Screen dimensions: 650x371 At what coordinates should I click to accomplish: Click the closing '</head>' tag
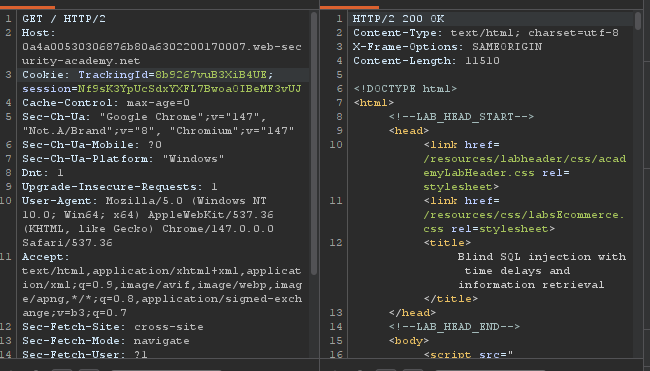coord(412,313)
